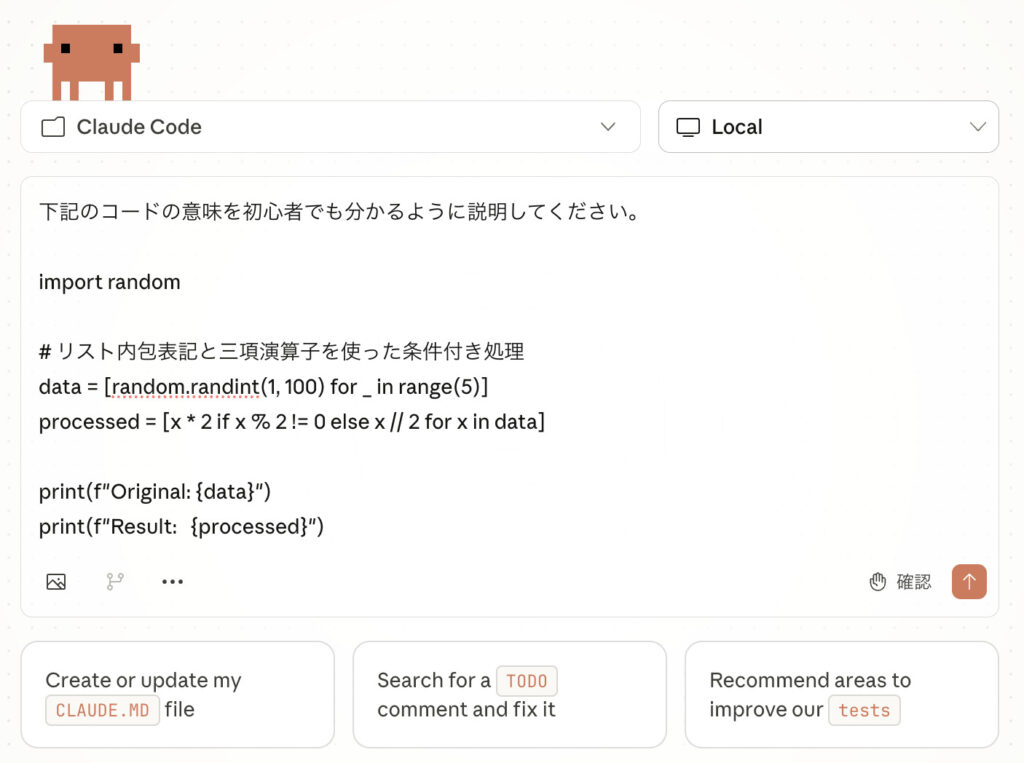Viewport: 1024px width, 763px height.
Task: Send the prompt with the orange arrow
Action: click(x=969, y=581)
